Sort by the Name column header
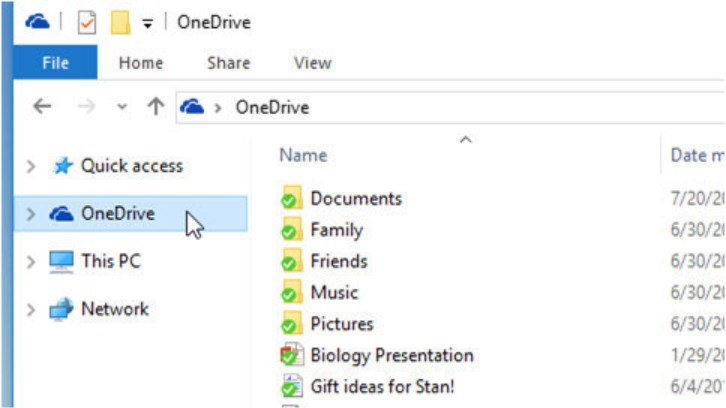Viewport: 726px width, 408px height. coord(303,155)
